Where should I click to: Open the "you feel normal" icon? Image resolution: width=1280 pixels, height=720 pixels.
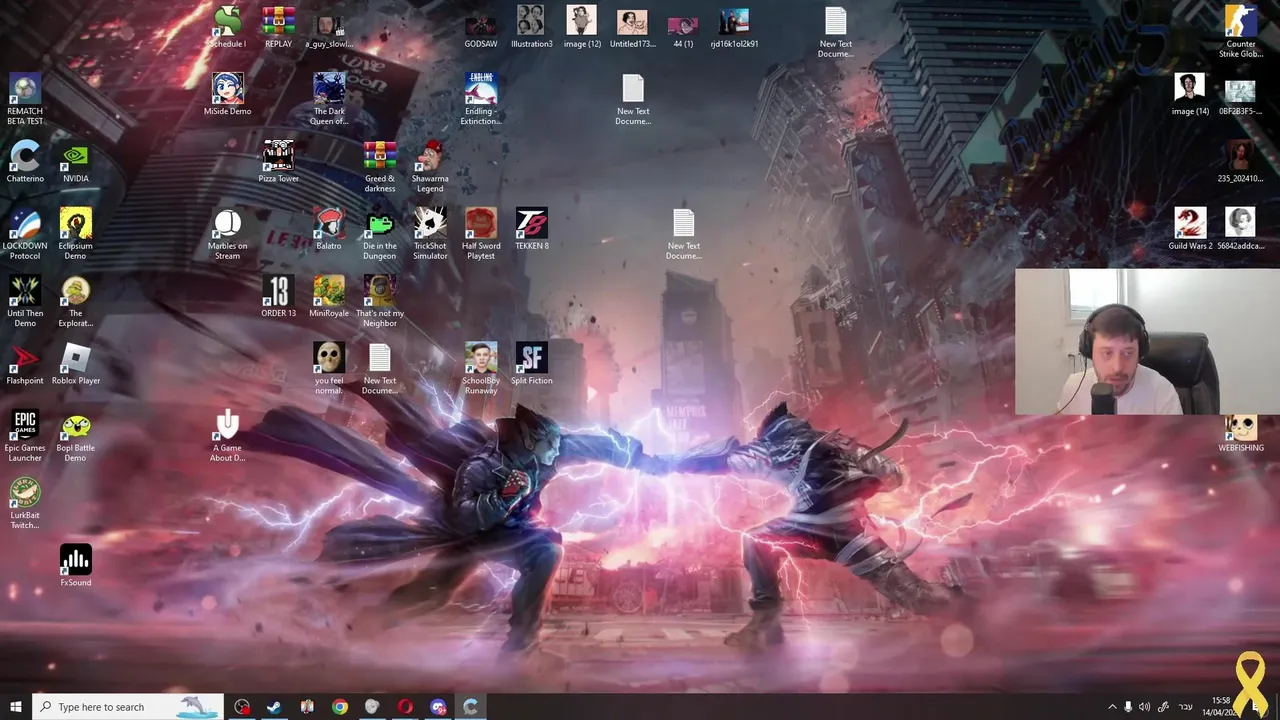click(329, 367)
